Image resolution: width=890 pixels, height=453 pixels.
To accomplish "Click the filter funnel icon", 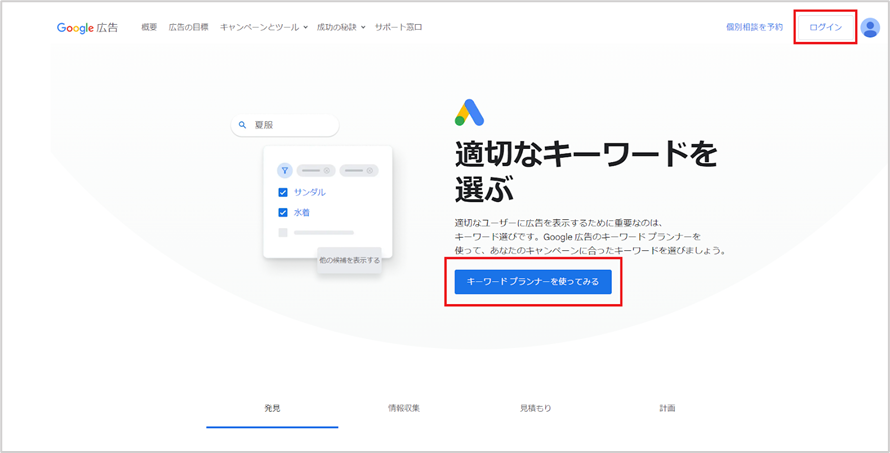I will (x=285, y=170).
